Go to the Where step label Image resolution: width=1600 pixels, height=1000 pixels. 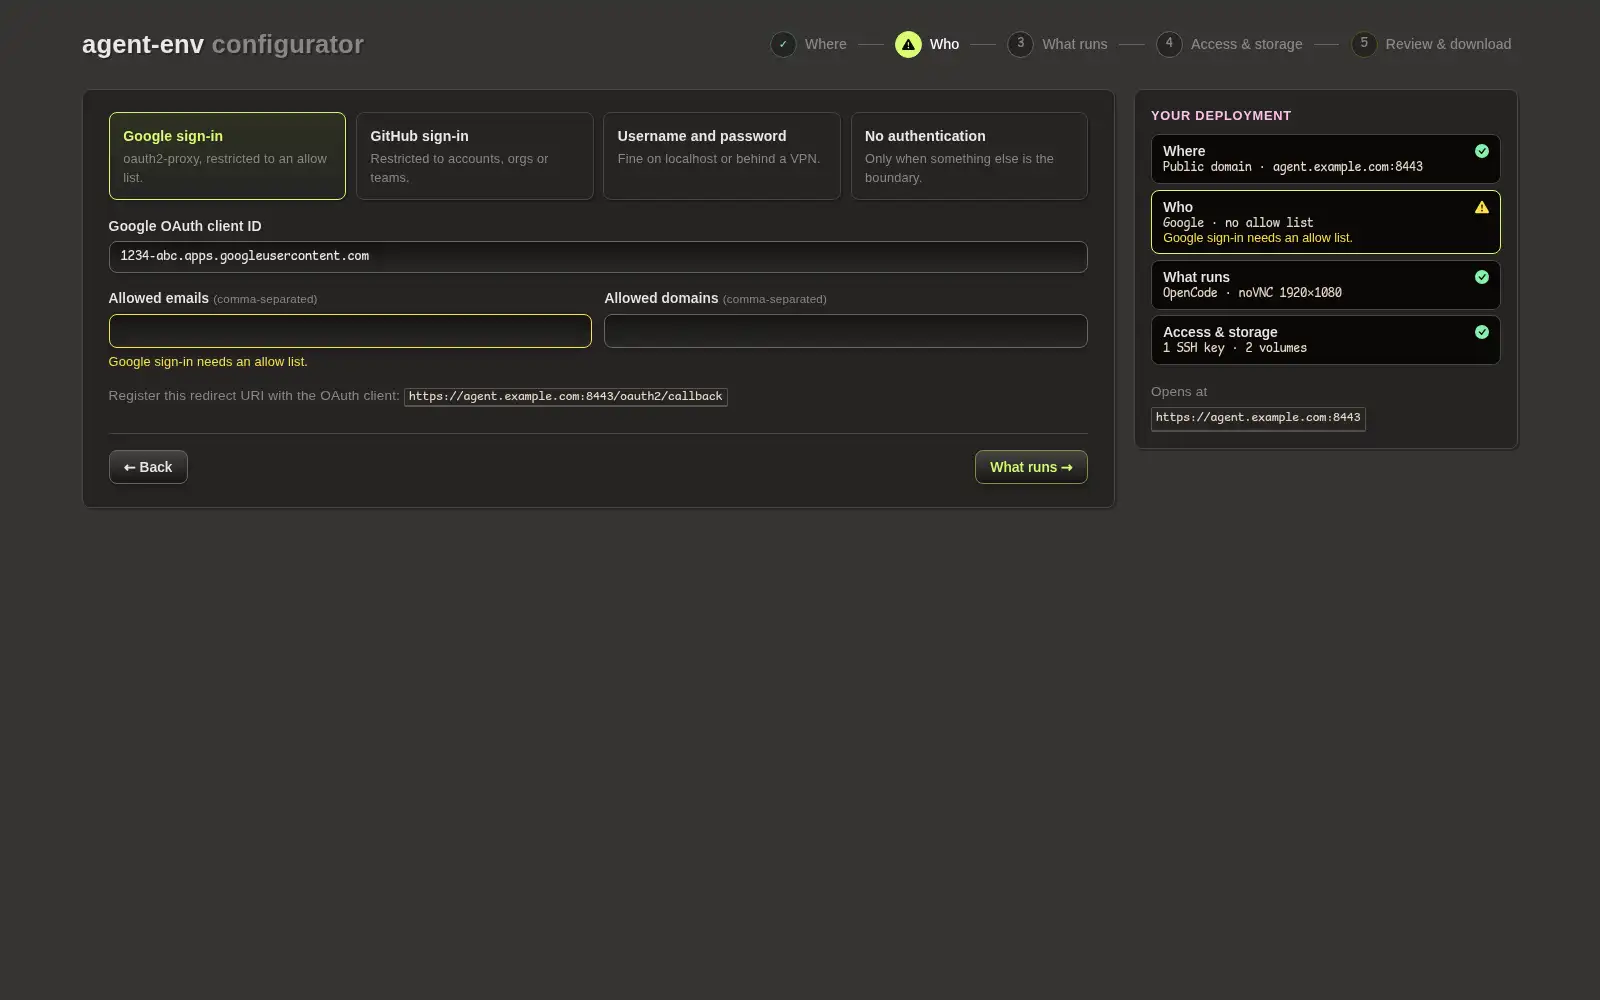click(826, 44)
